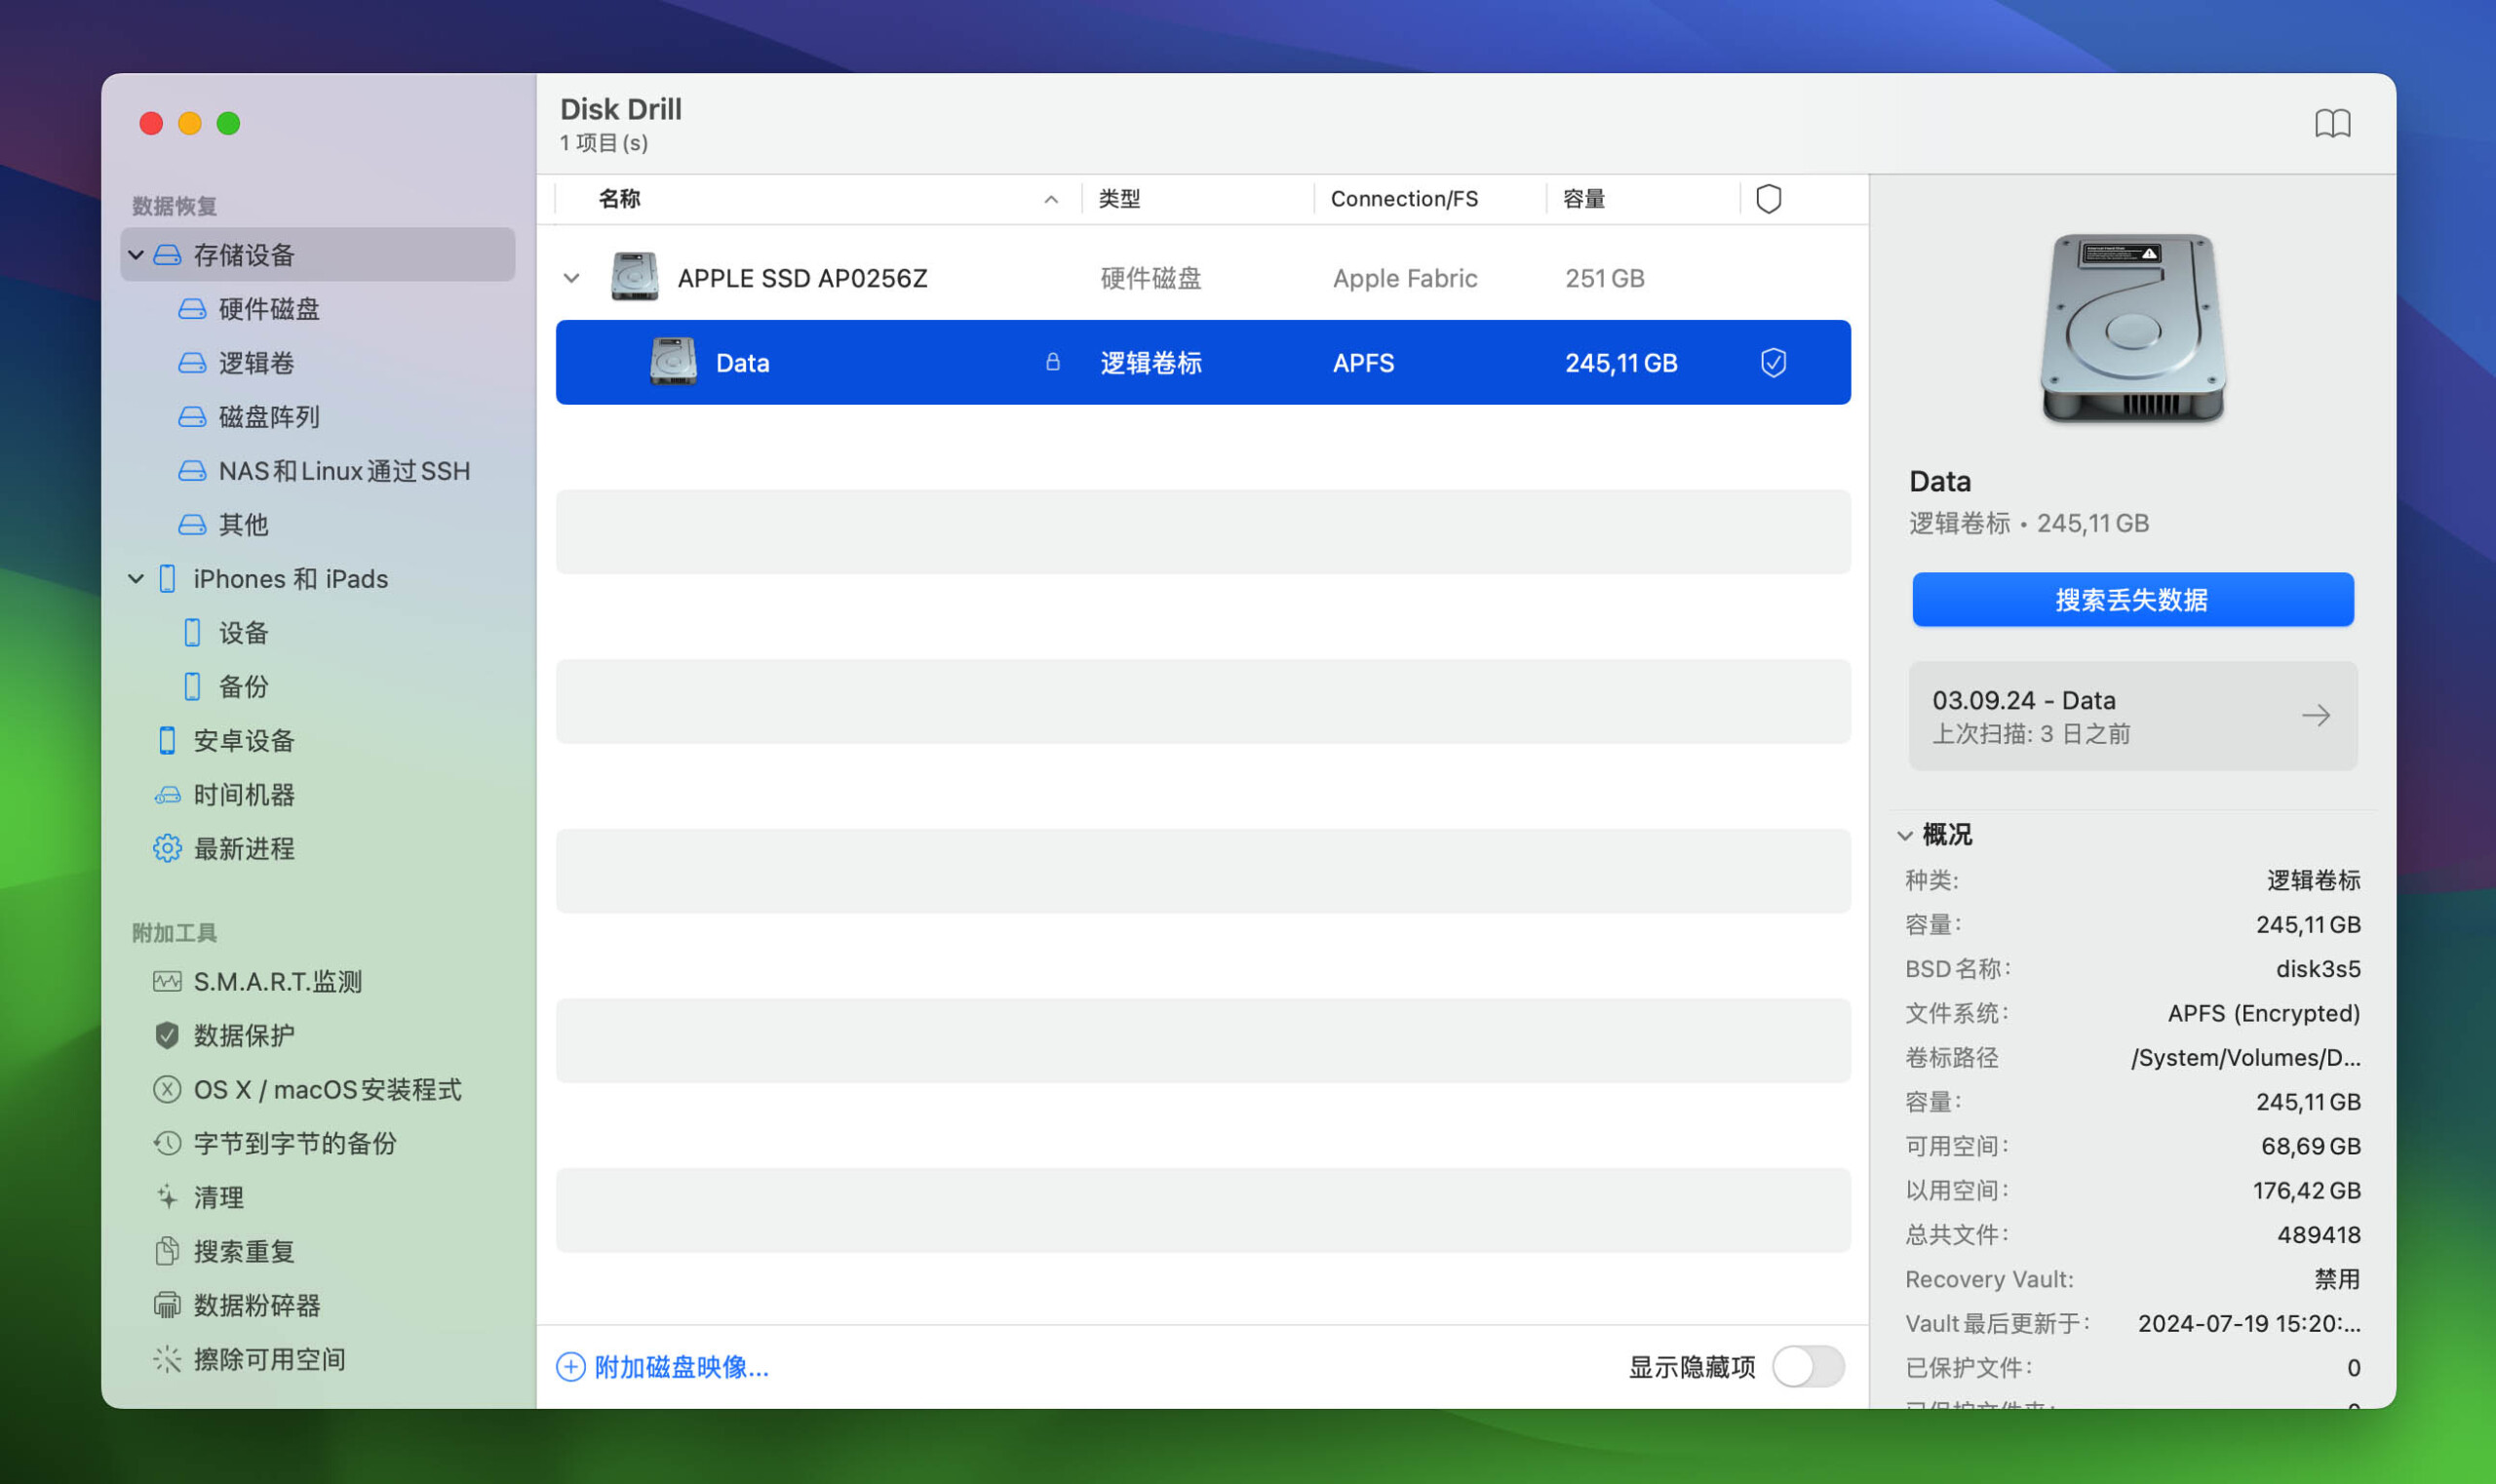
Task: Click the /System/Volumes/D... path value
Action: coord(2245,1058)
